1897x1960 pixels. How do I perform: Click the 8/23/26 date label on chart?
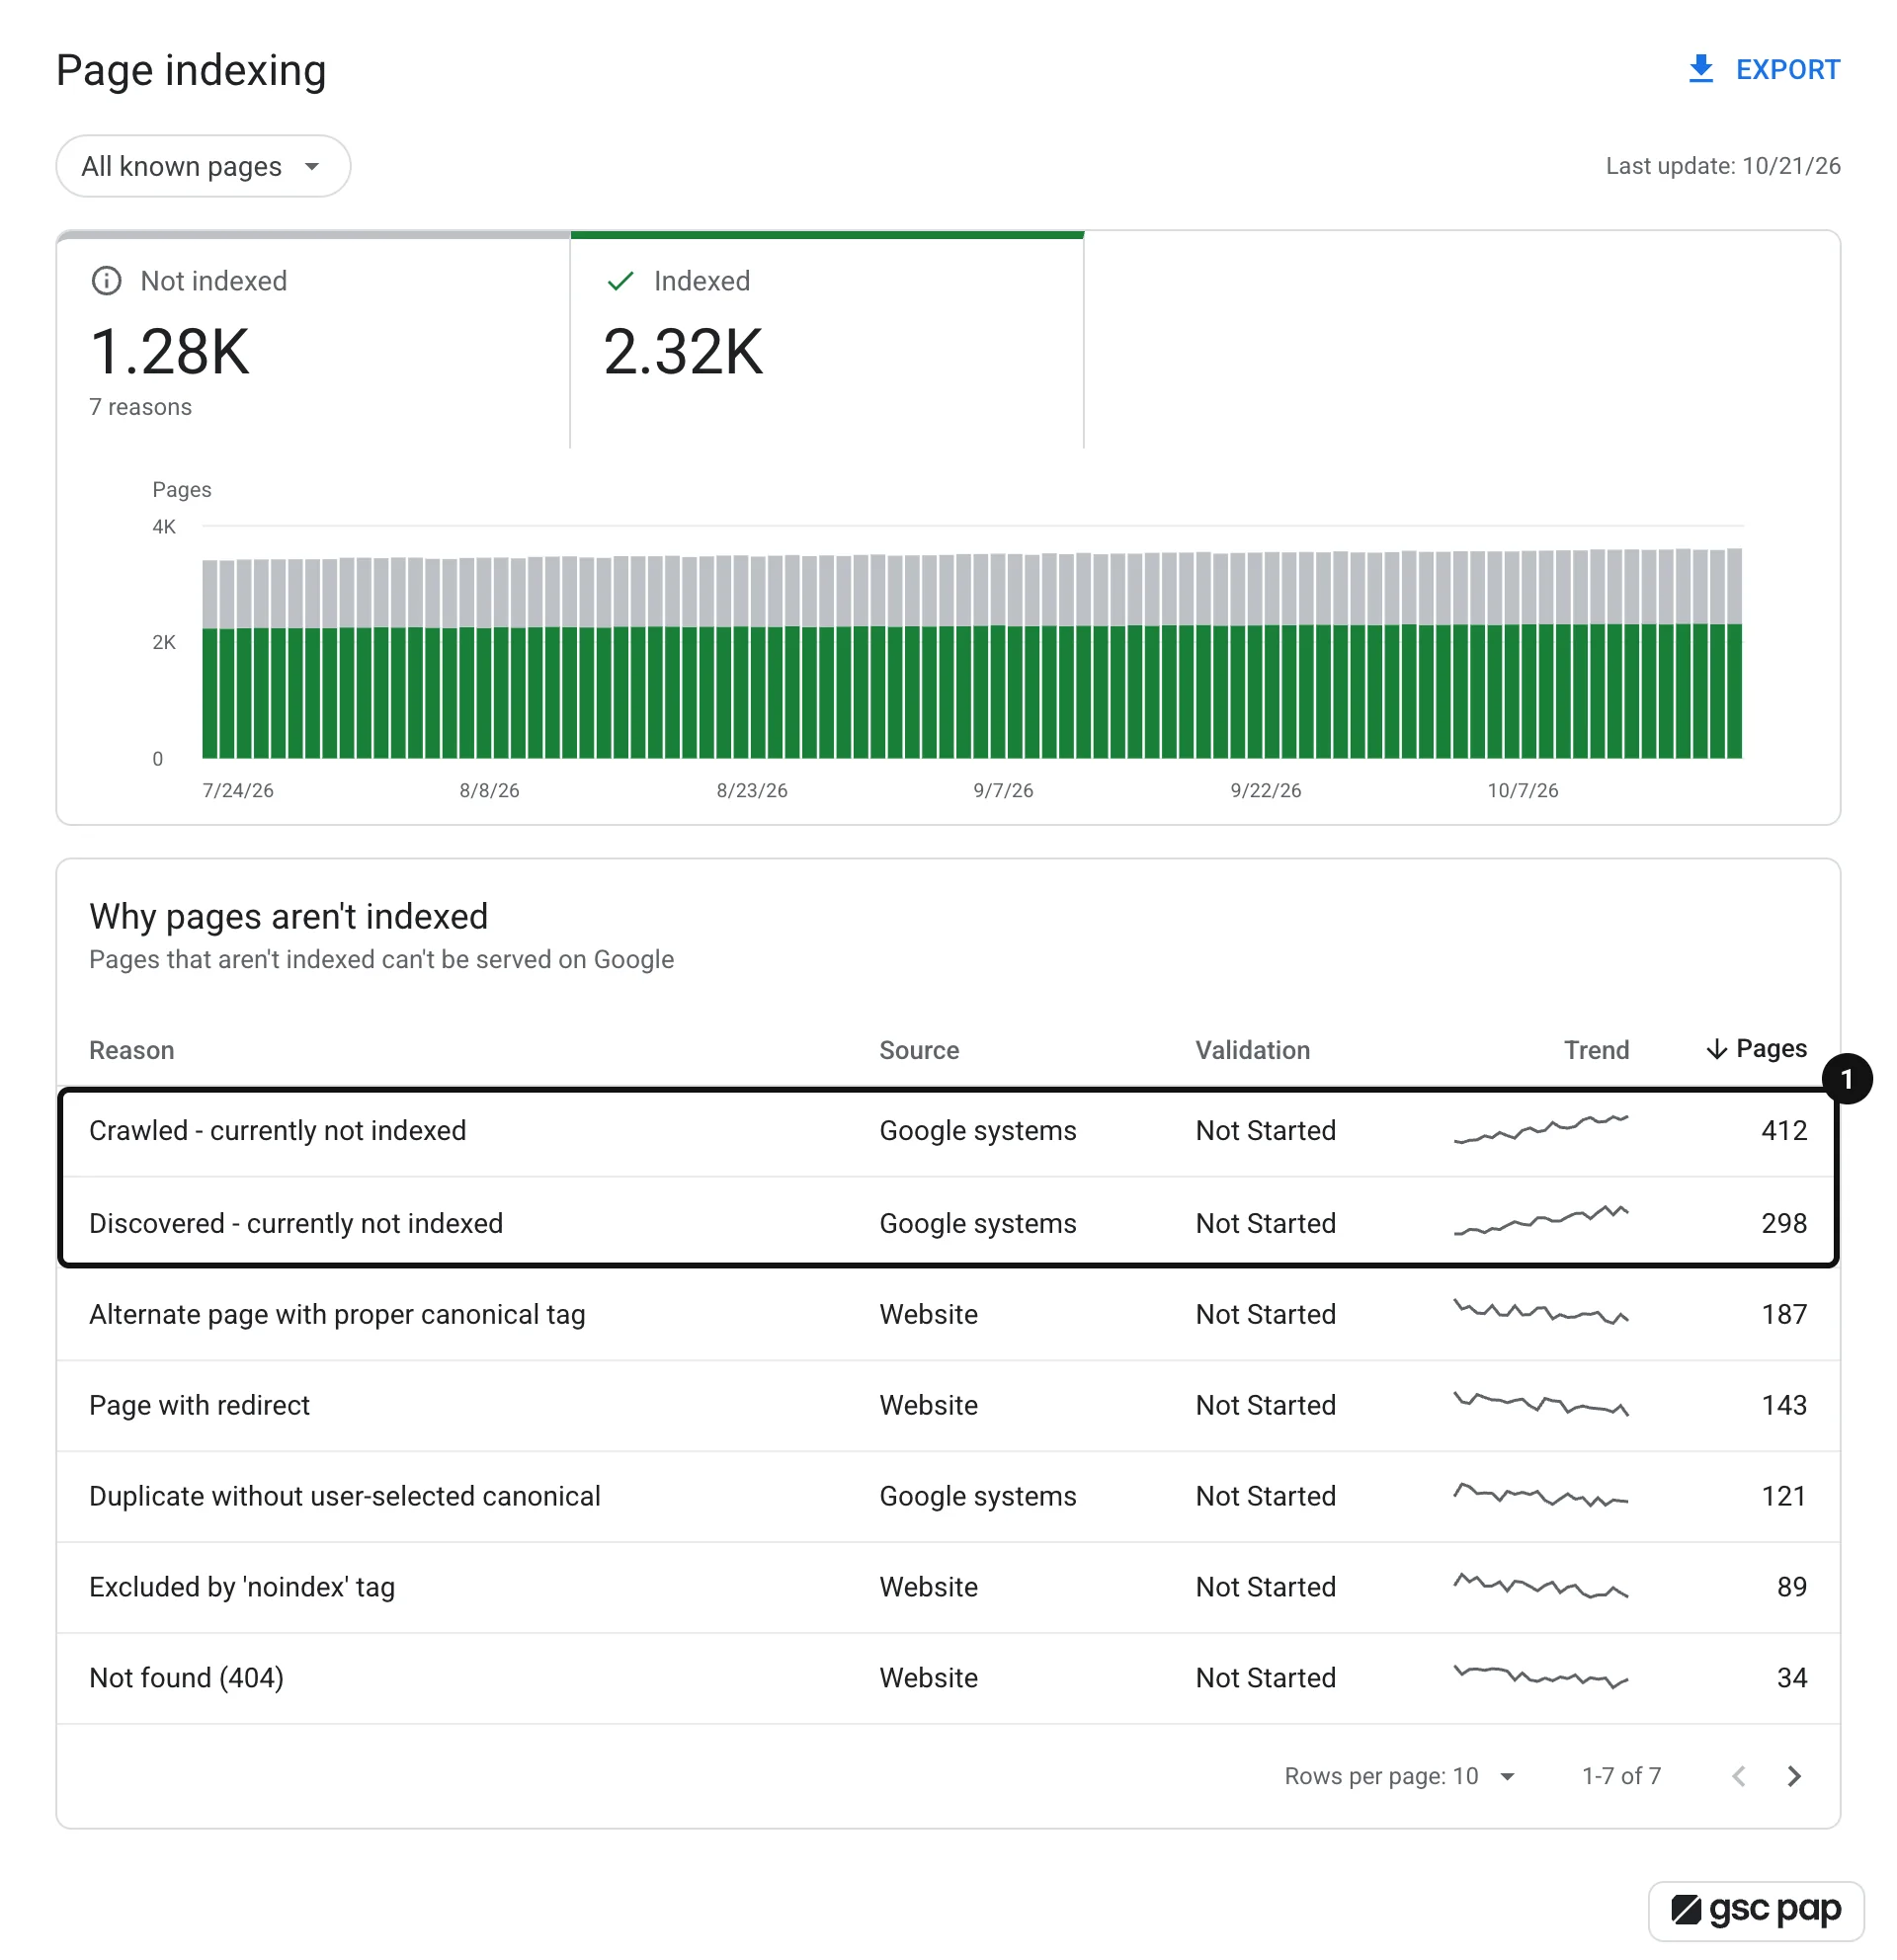(x=751, y=790)
